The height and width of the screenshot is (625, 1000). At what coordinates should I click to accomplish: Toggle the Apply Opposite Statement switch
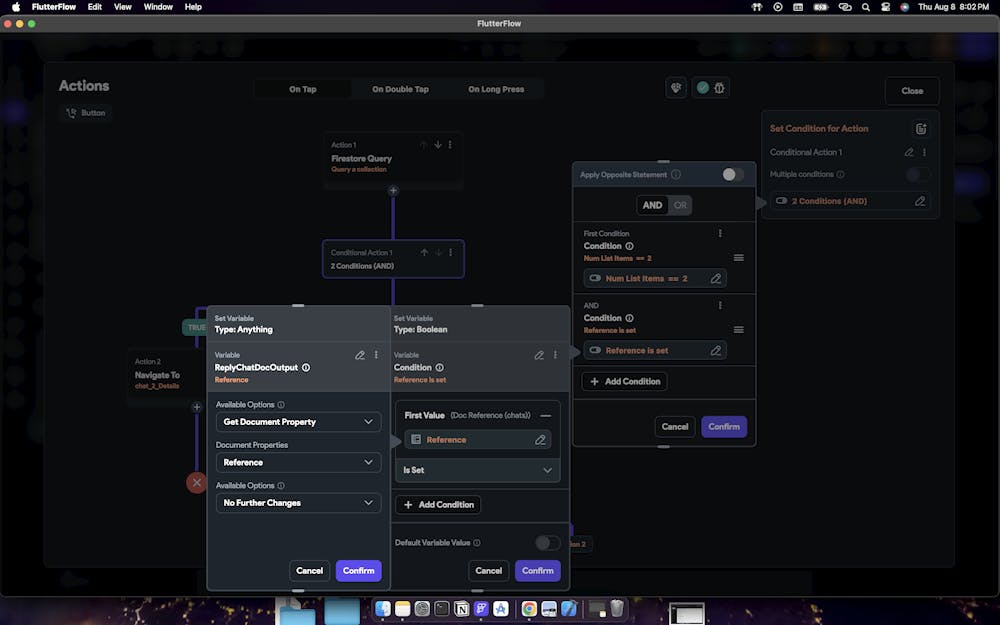(733, 175)
